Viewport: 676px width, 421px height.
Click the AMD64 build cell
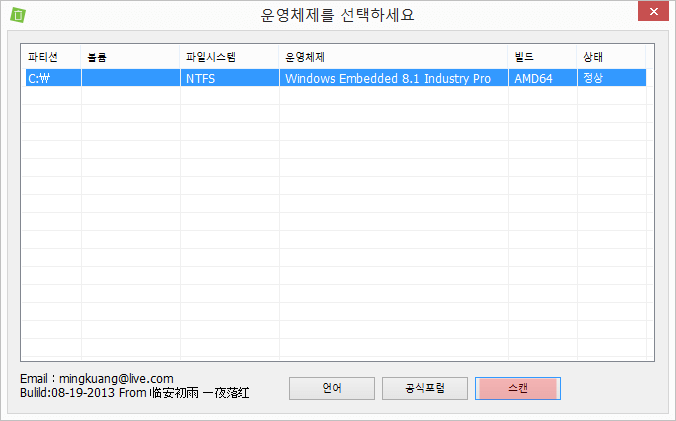[543, 78]
